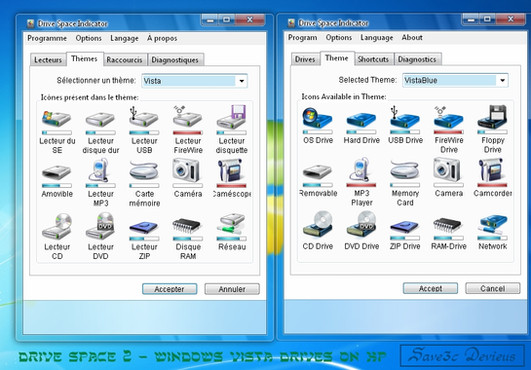Viewport: 531px width, 370px height.
Task: Switch to the Raccourcis tab
Action: pos(124,60)
